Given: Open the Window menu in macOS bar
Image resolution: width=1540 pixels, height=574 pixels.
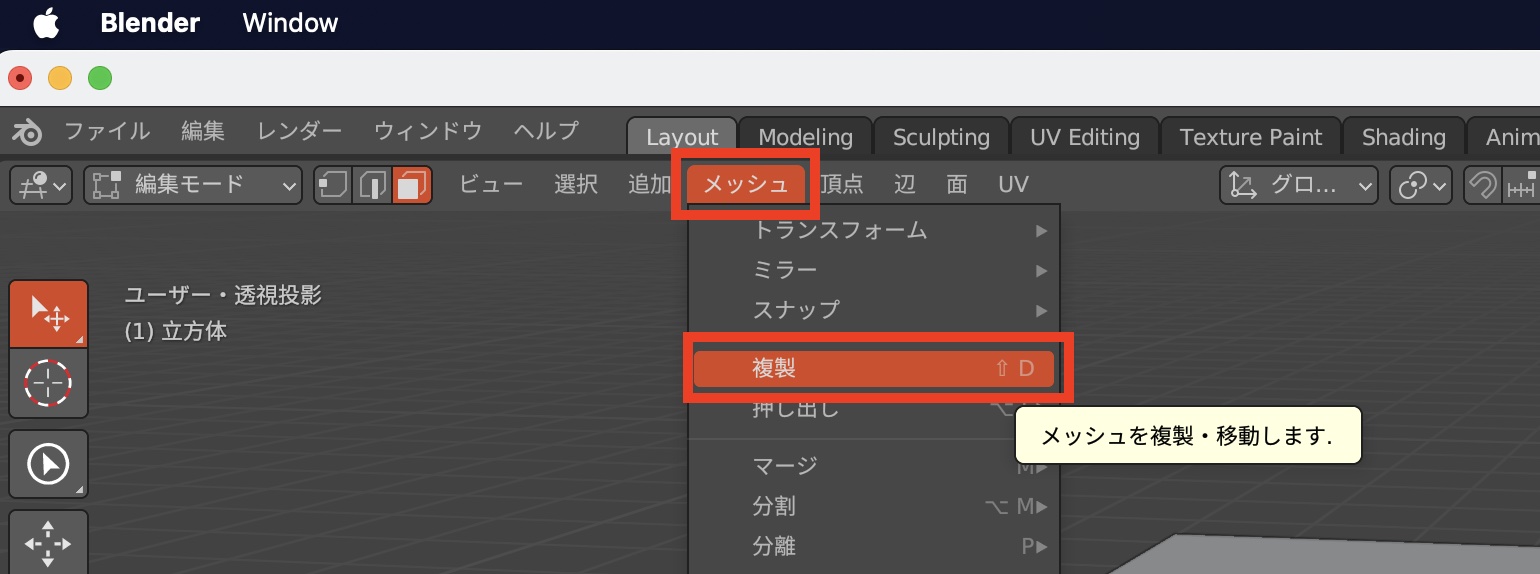Looking at the screenshot, I should (x=290, y=23).
